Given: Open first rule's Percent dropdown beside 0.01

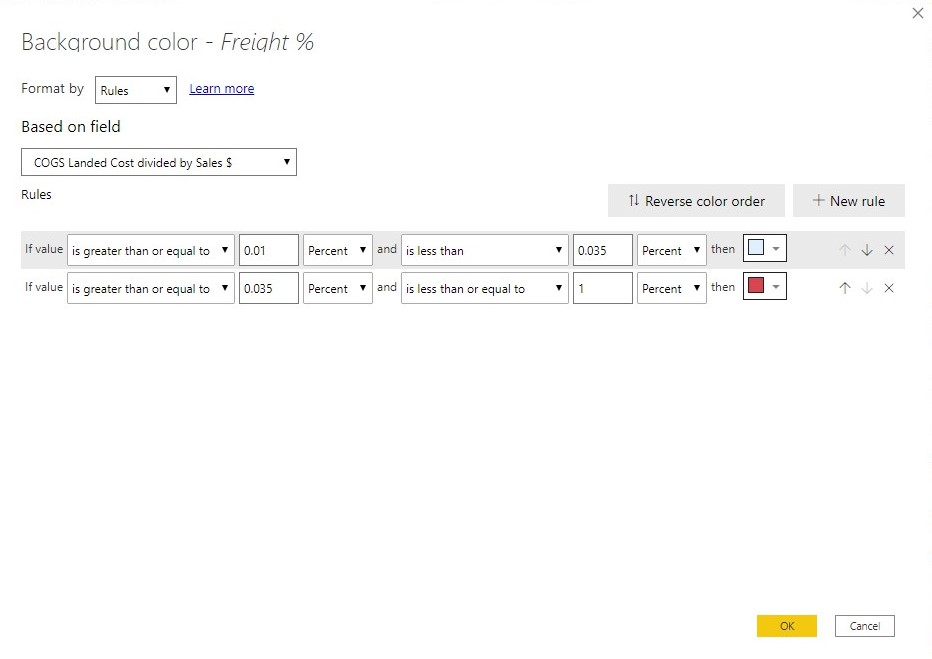Looking at the screenshot, I should 338,250.
